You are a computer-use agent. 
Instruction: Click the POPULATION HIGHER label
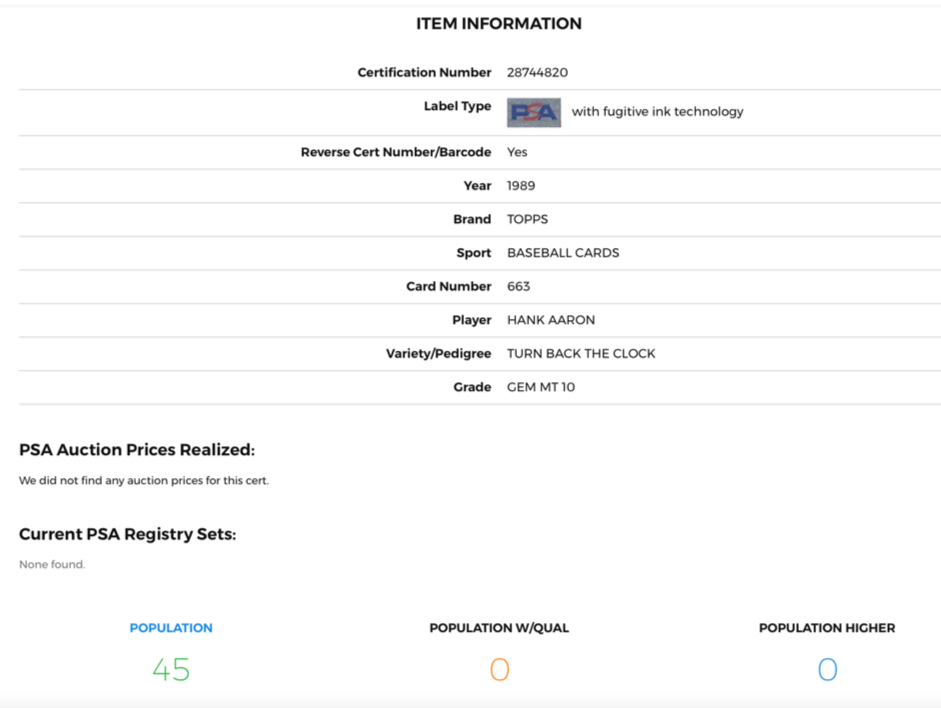pyautogui.click(x=827, y=628)
